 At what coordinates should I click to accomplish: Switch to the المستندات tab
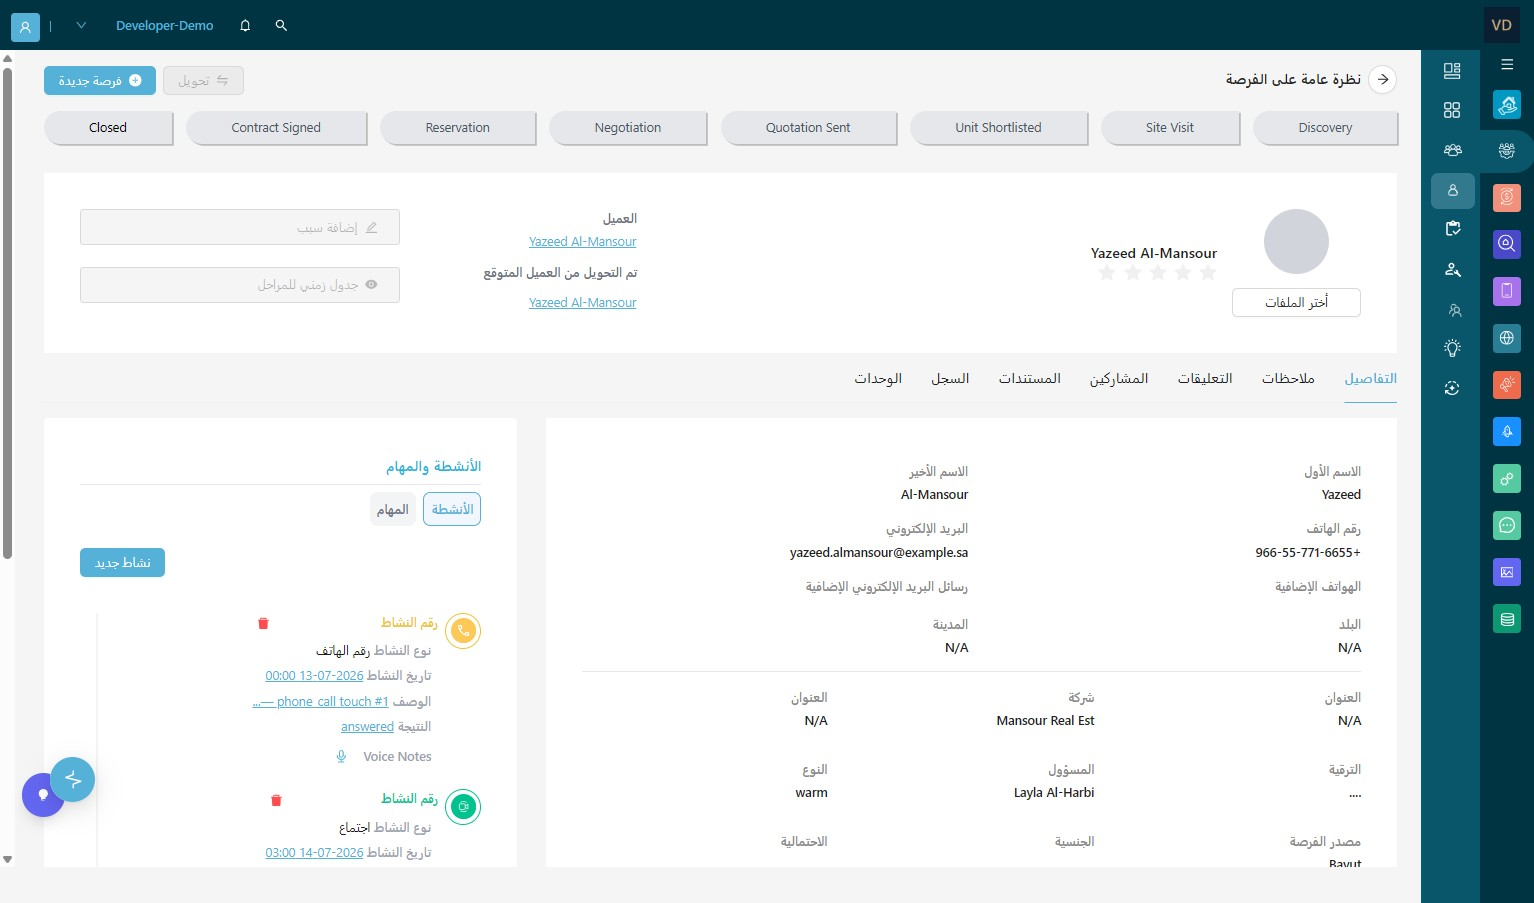pyautogui.click(x=1029, y=379)
